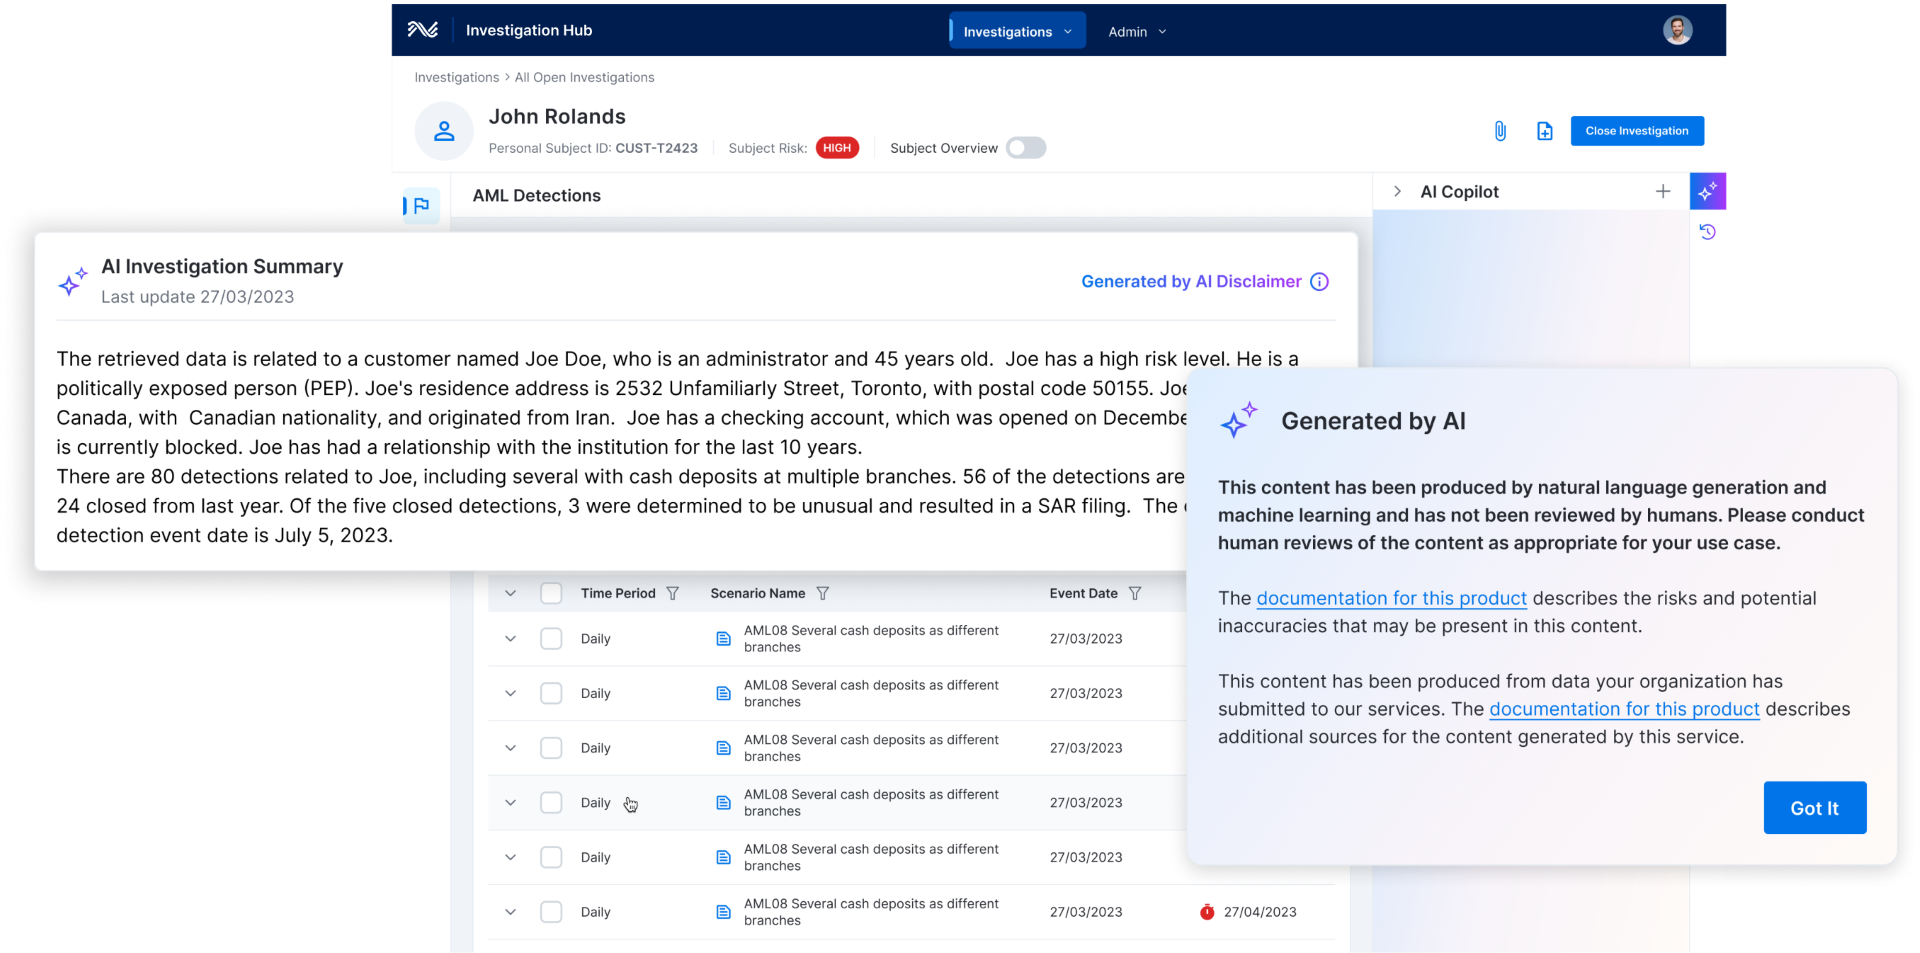Open the AI sparkle panel icon
This screenshot has height=953, width=1920.
[x=1707, y=191]
